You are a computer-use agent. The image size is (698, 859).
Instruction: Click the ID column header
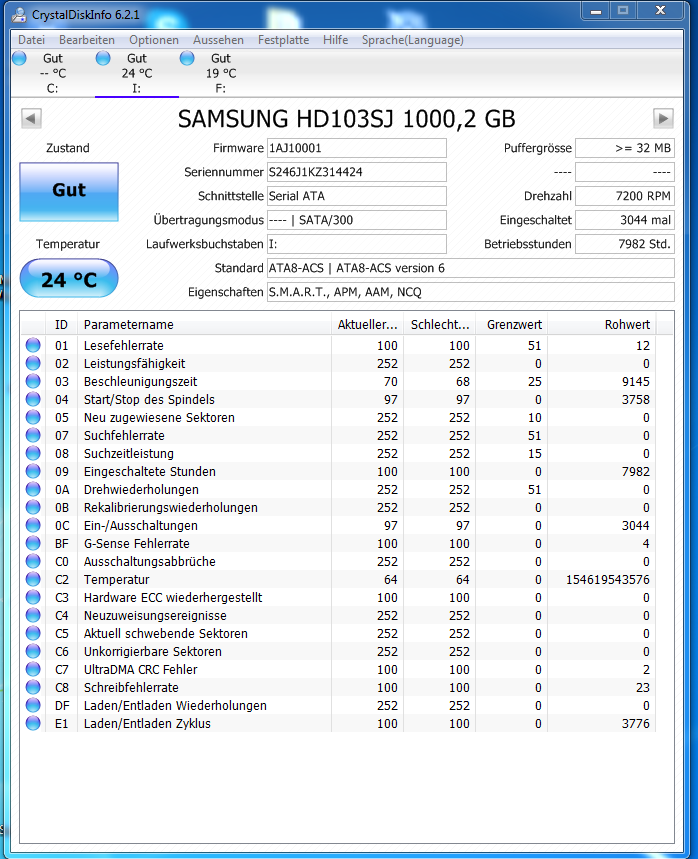[x=61, y=325]
